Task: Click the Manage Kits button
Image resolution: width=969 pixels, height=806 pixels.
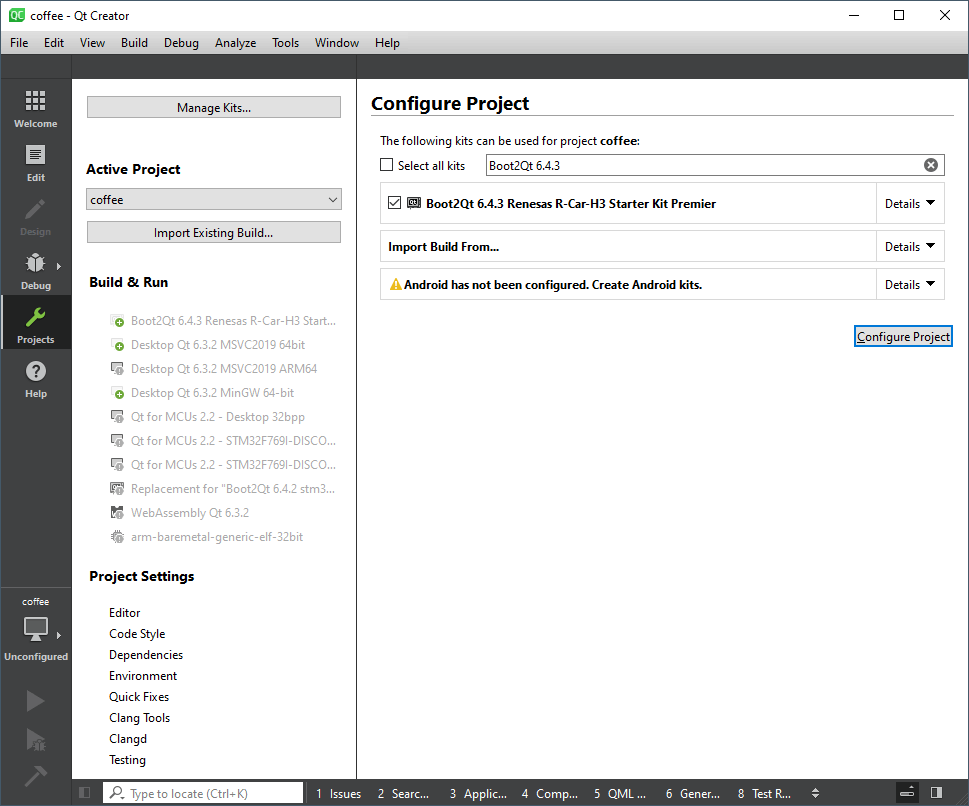Action: tap(213, 108)
